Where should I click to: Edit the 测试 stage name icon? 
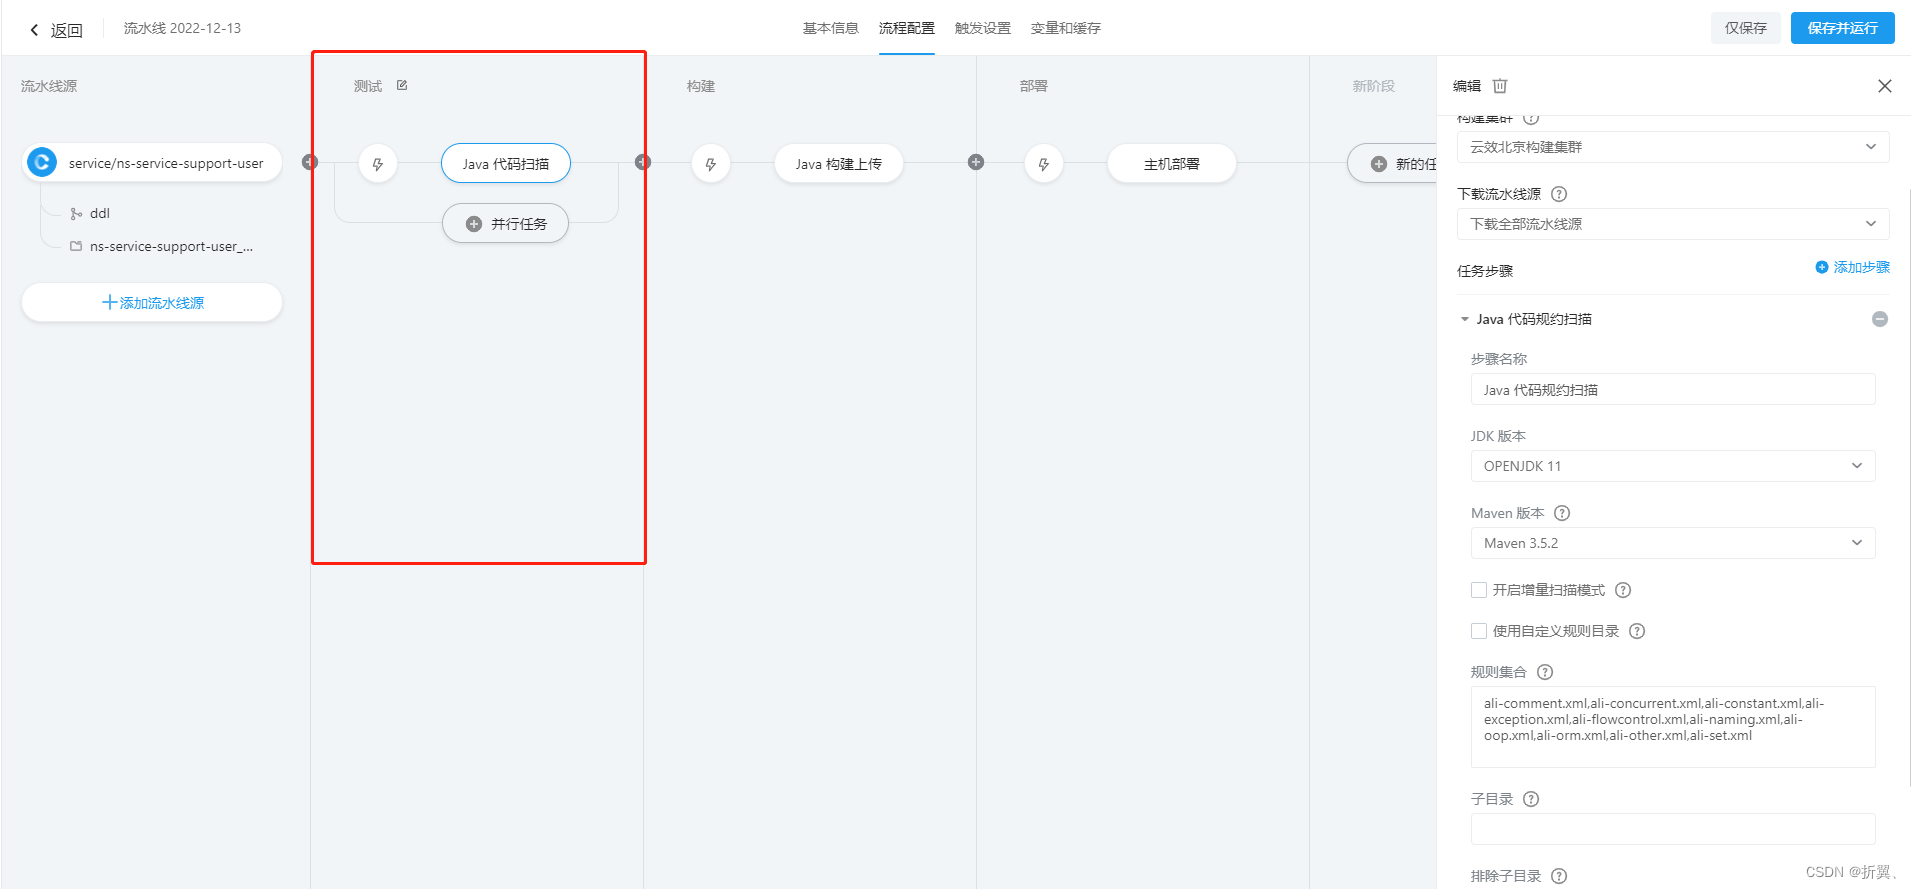[x=402, y=85]
